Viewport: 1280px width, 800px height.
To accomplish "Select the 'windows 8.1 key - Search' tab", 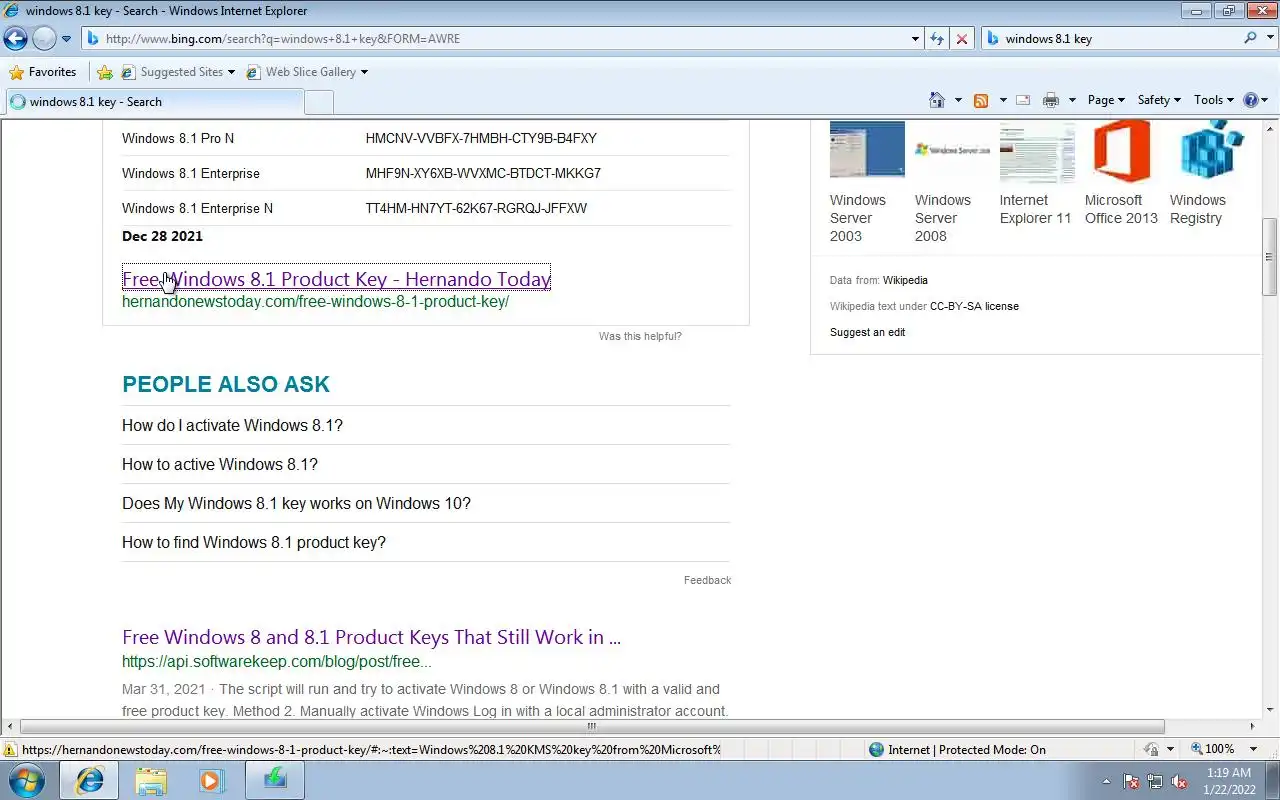I will click(154, 102).
